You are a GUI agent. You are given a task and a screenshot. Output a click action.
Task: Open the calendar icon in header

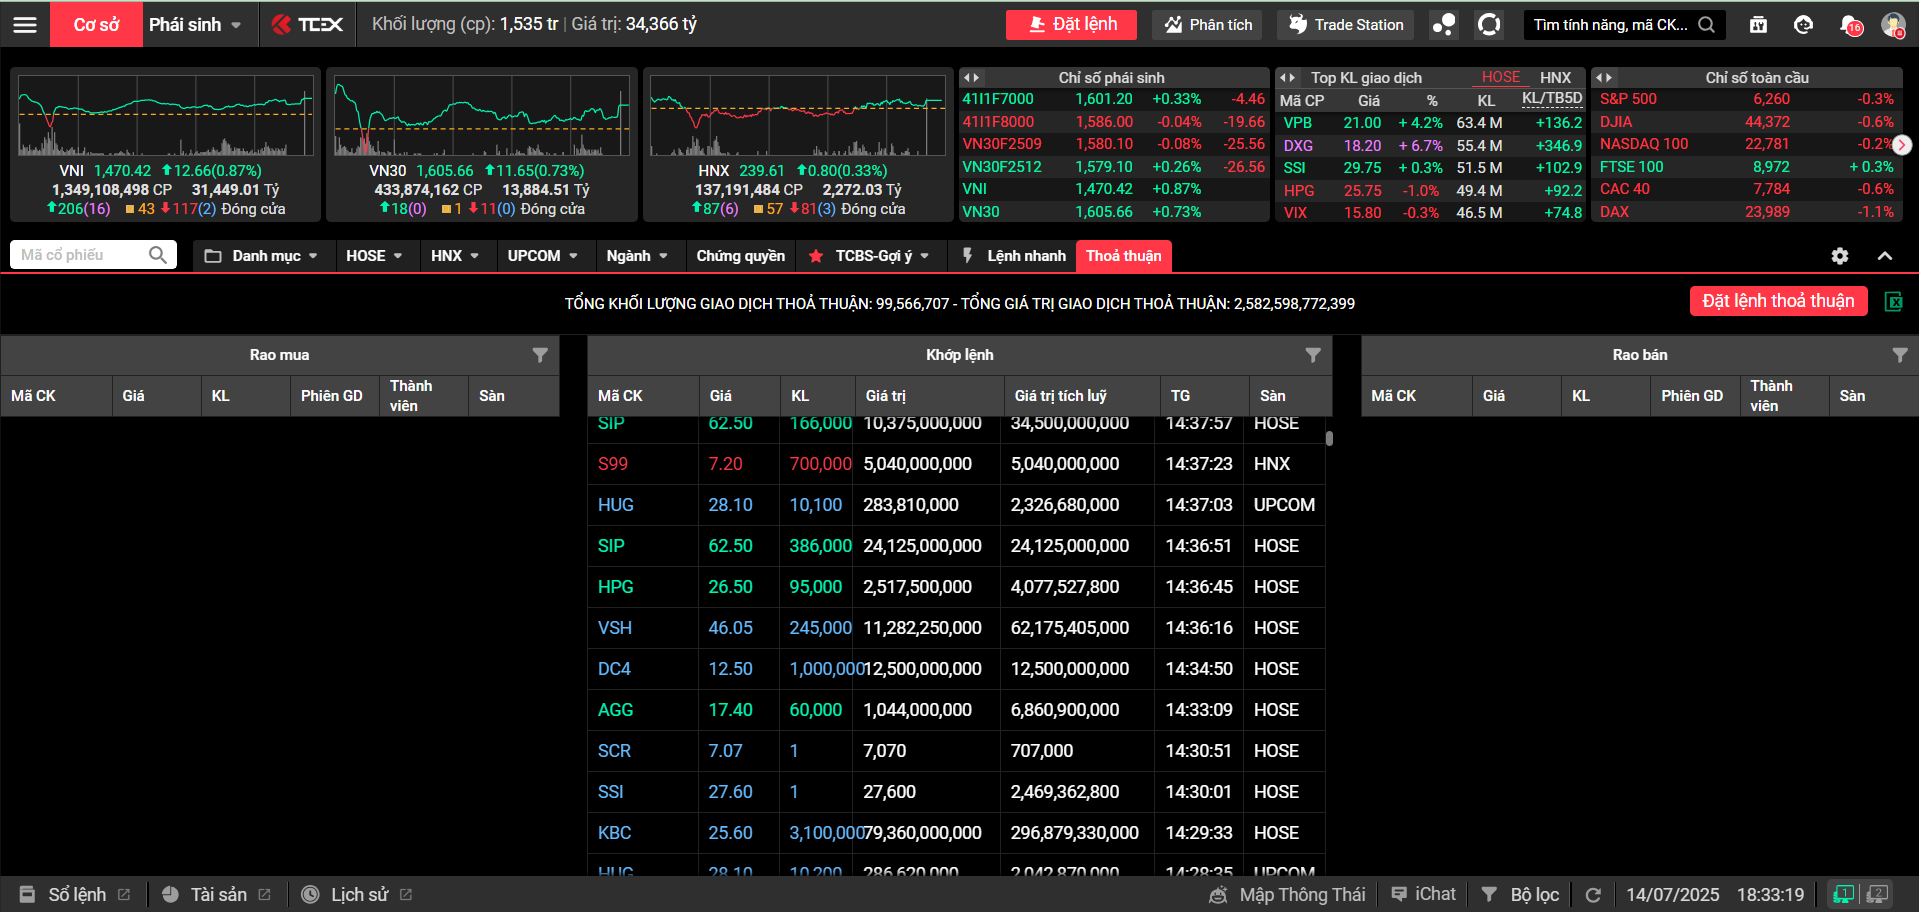coord(1758,25)
